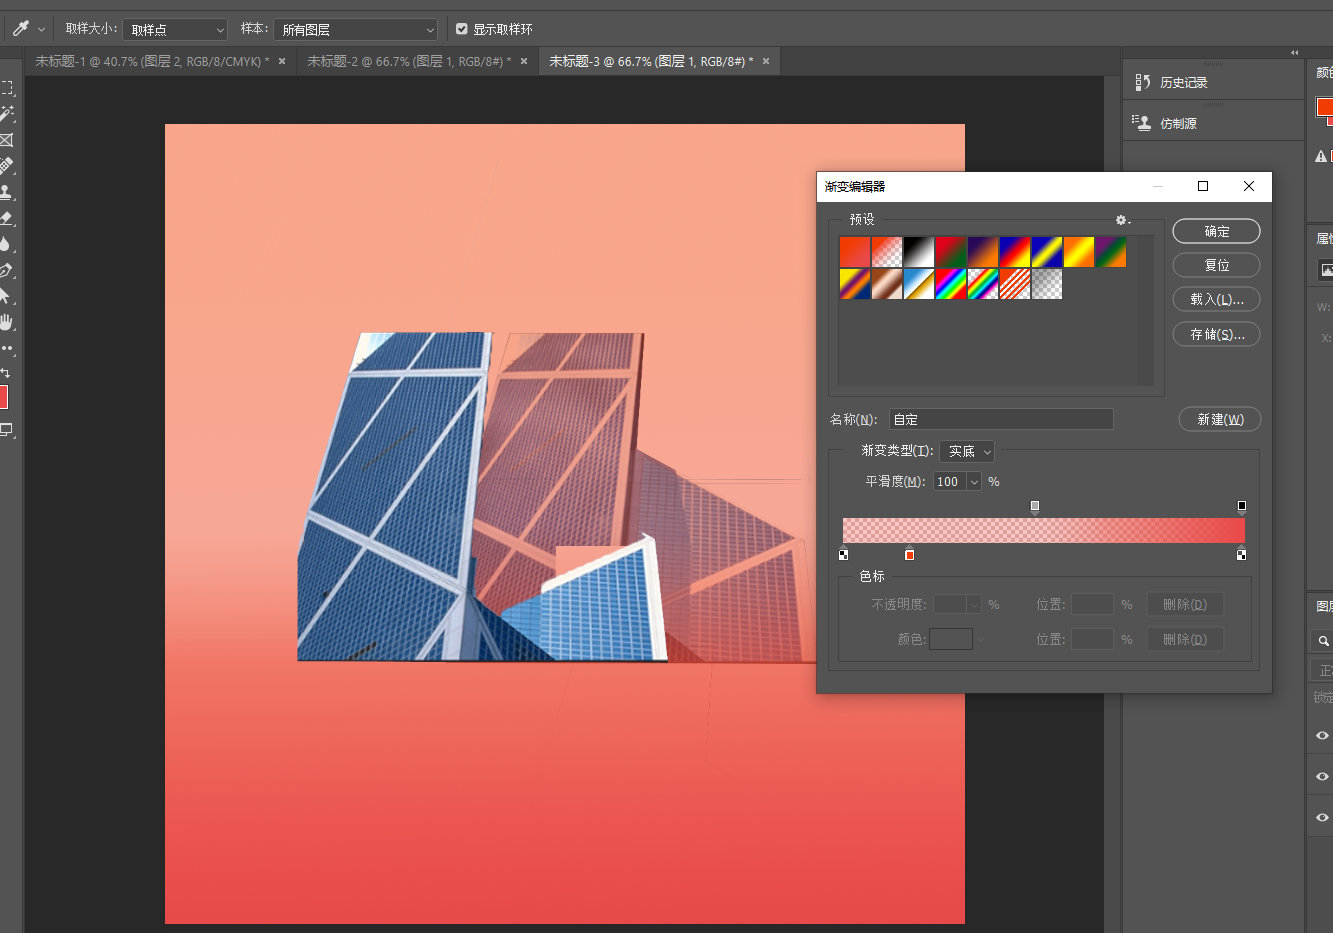The width and height of the screenshot is (1333, 933).
Task: Select the Pen tool
Action: [6, 270]
